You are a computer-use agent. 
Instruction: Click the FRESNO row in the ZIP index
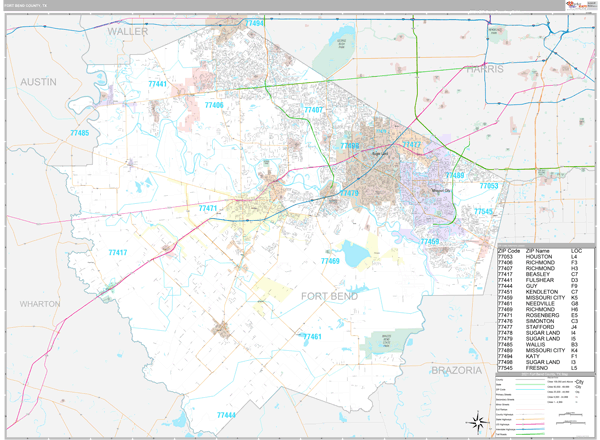tap(537, 368)
